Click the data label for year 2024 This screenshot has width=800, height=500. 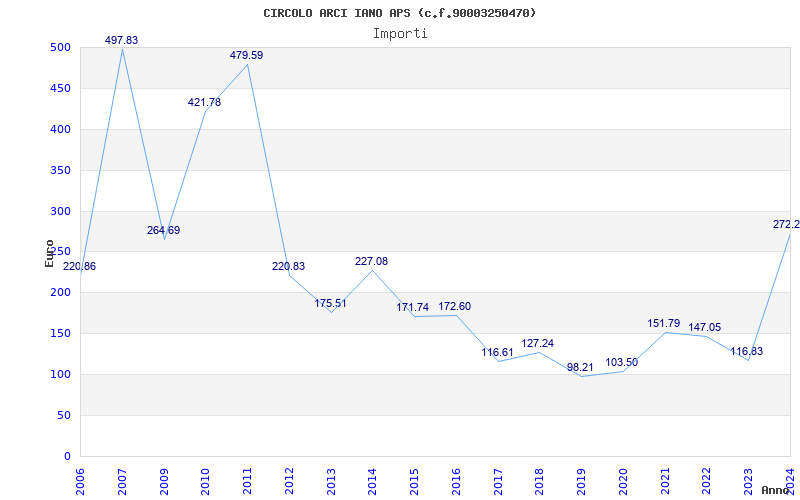pyautogui.click(x=786, y=224)
